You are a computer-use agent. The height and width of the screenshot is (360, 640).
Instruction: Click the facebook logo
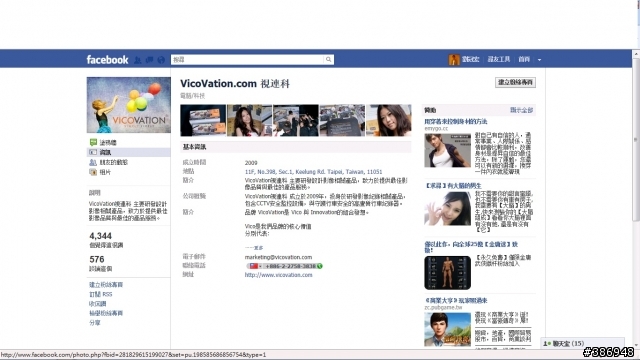107,60
